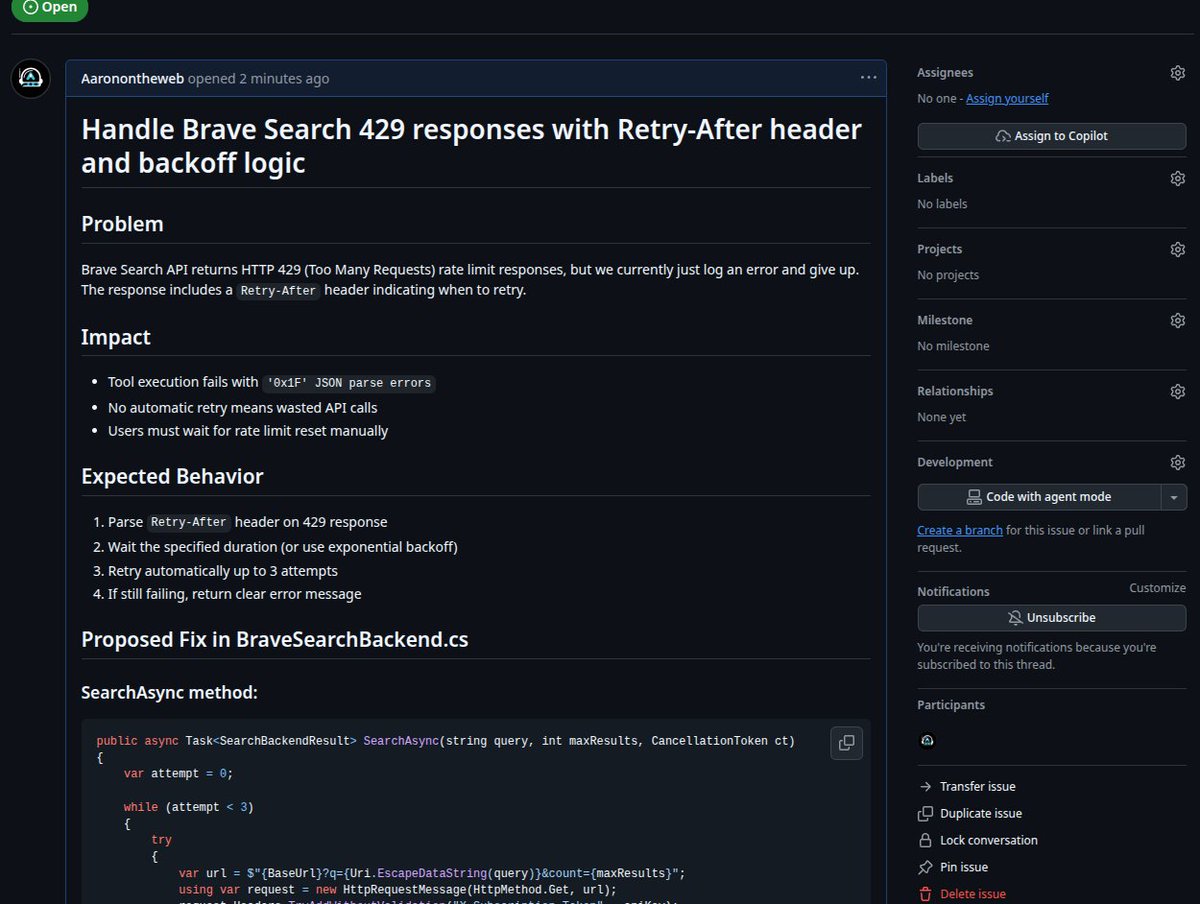Viewport: 1200px width, 904px height.
Task: Click 'No projects' text
Action: (x=948, y=275)
